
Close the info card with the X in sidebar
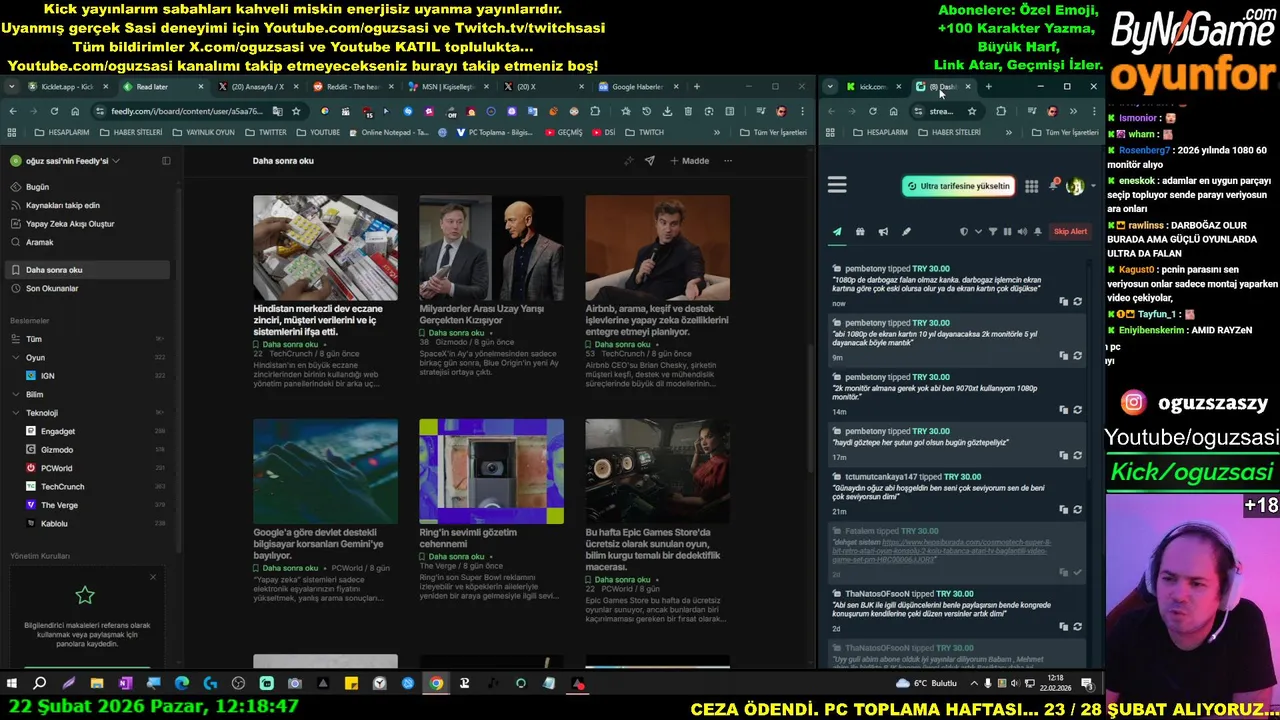[153, 577]
